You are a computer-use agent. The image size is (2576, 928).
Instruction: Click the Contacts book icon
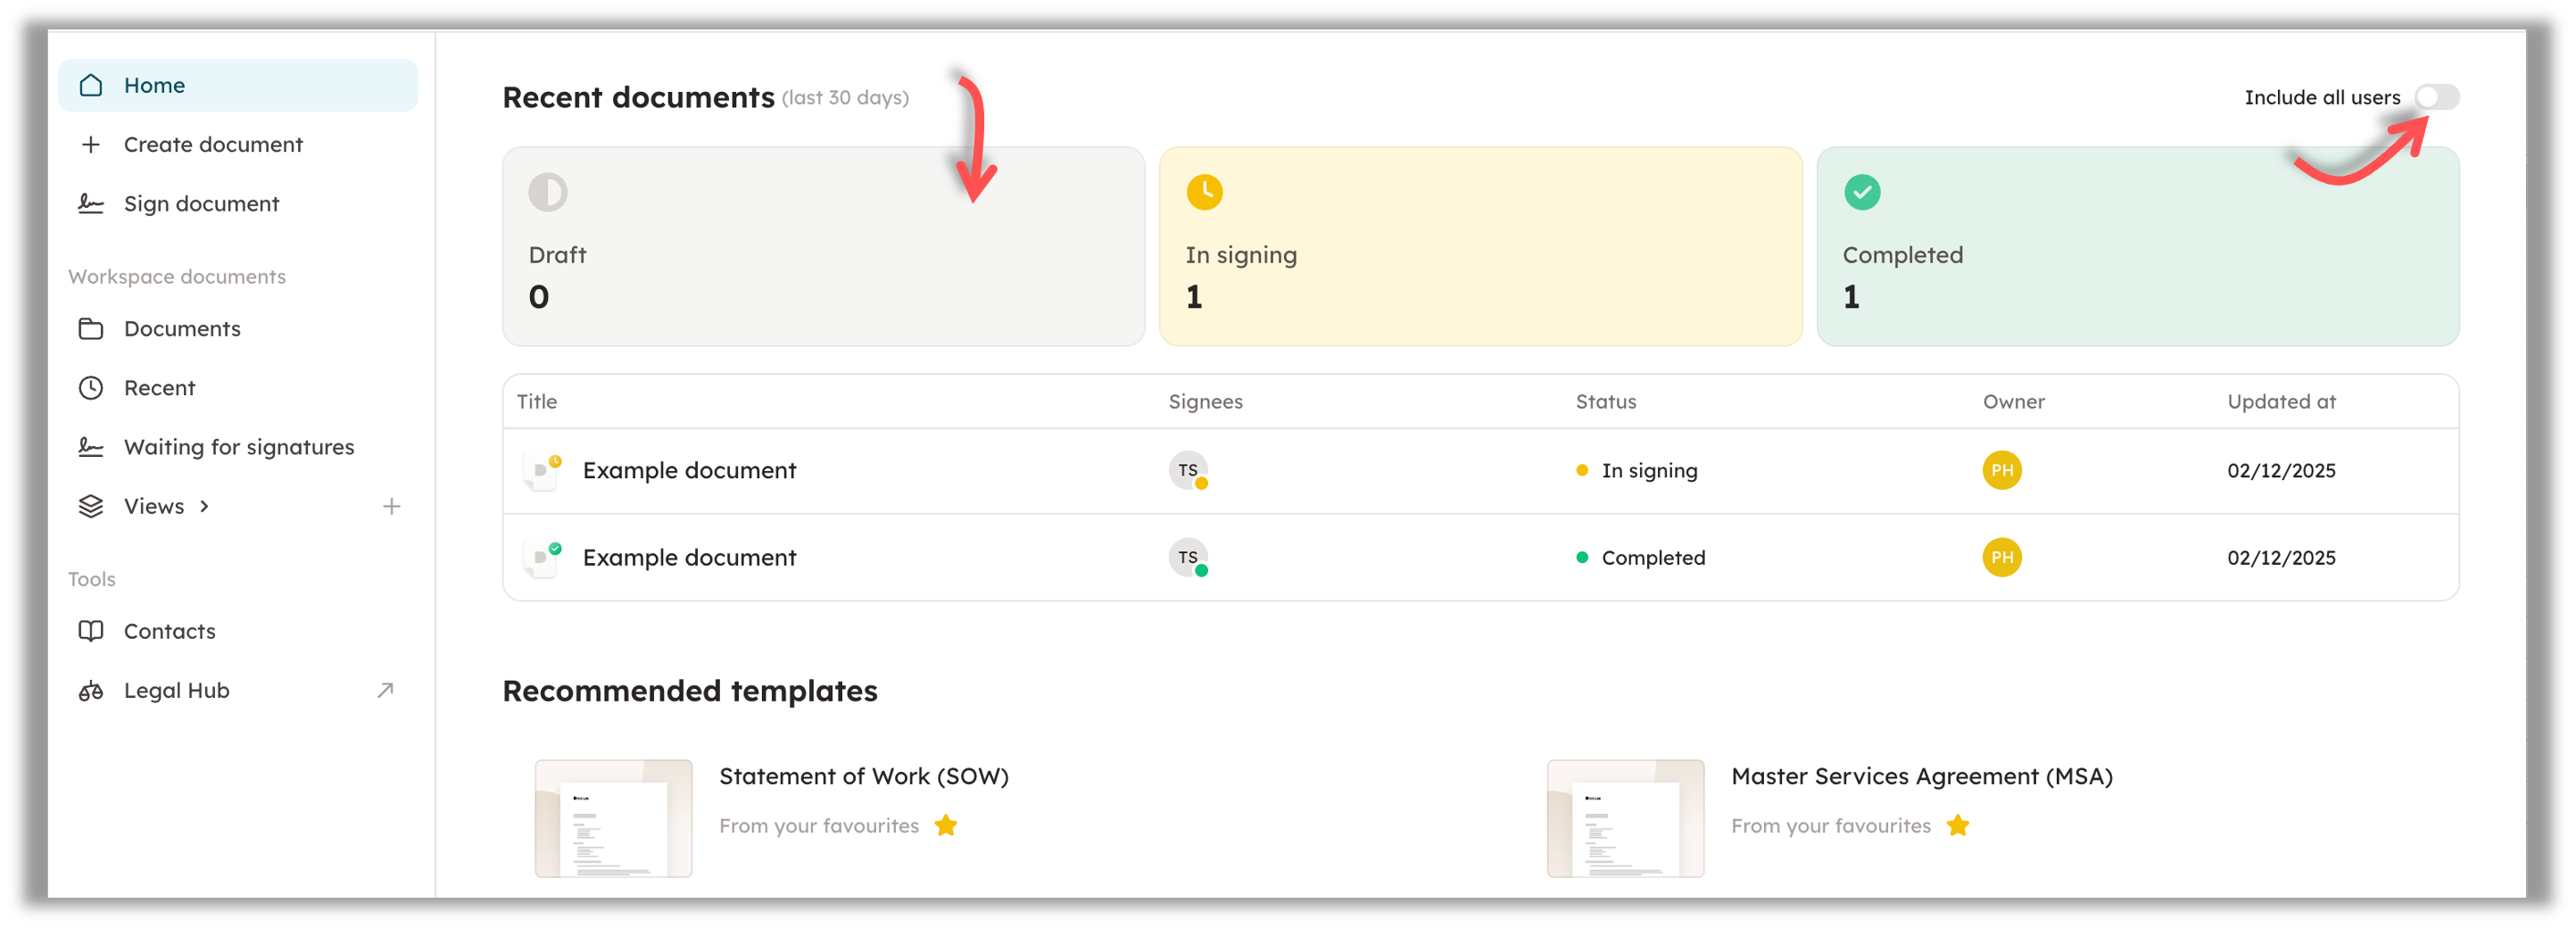[x=91, y=631]
